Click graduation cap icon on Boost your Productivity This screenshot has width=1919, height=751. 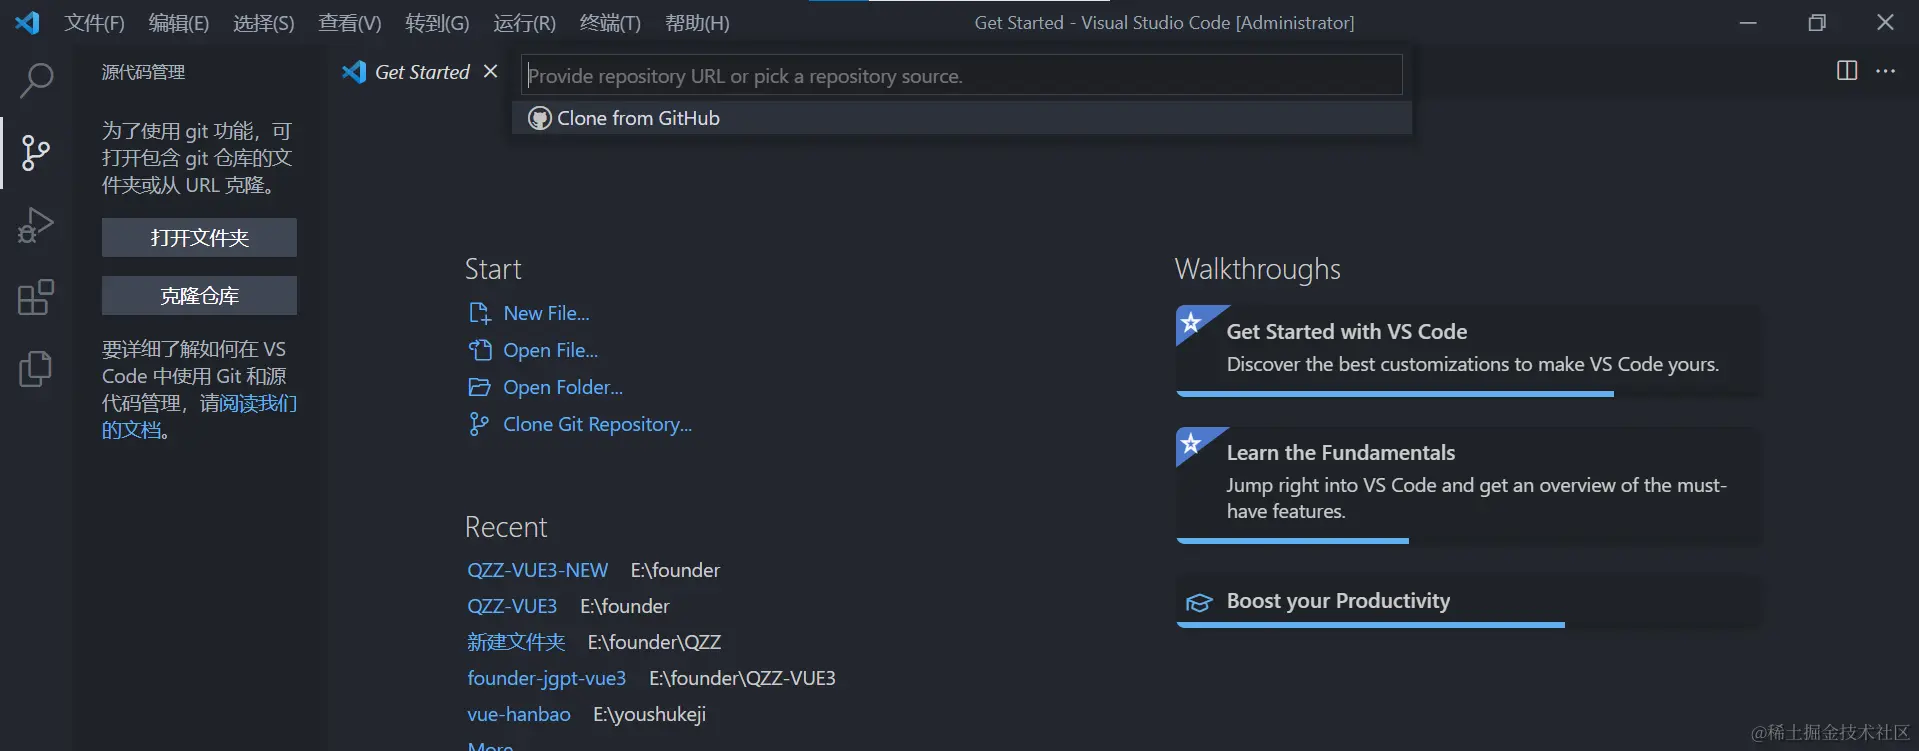[1199, 602]
